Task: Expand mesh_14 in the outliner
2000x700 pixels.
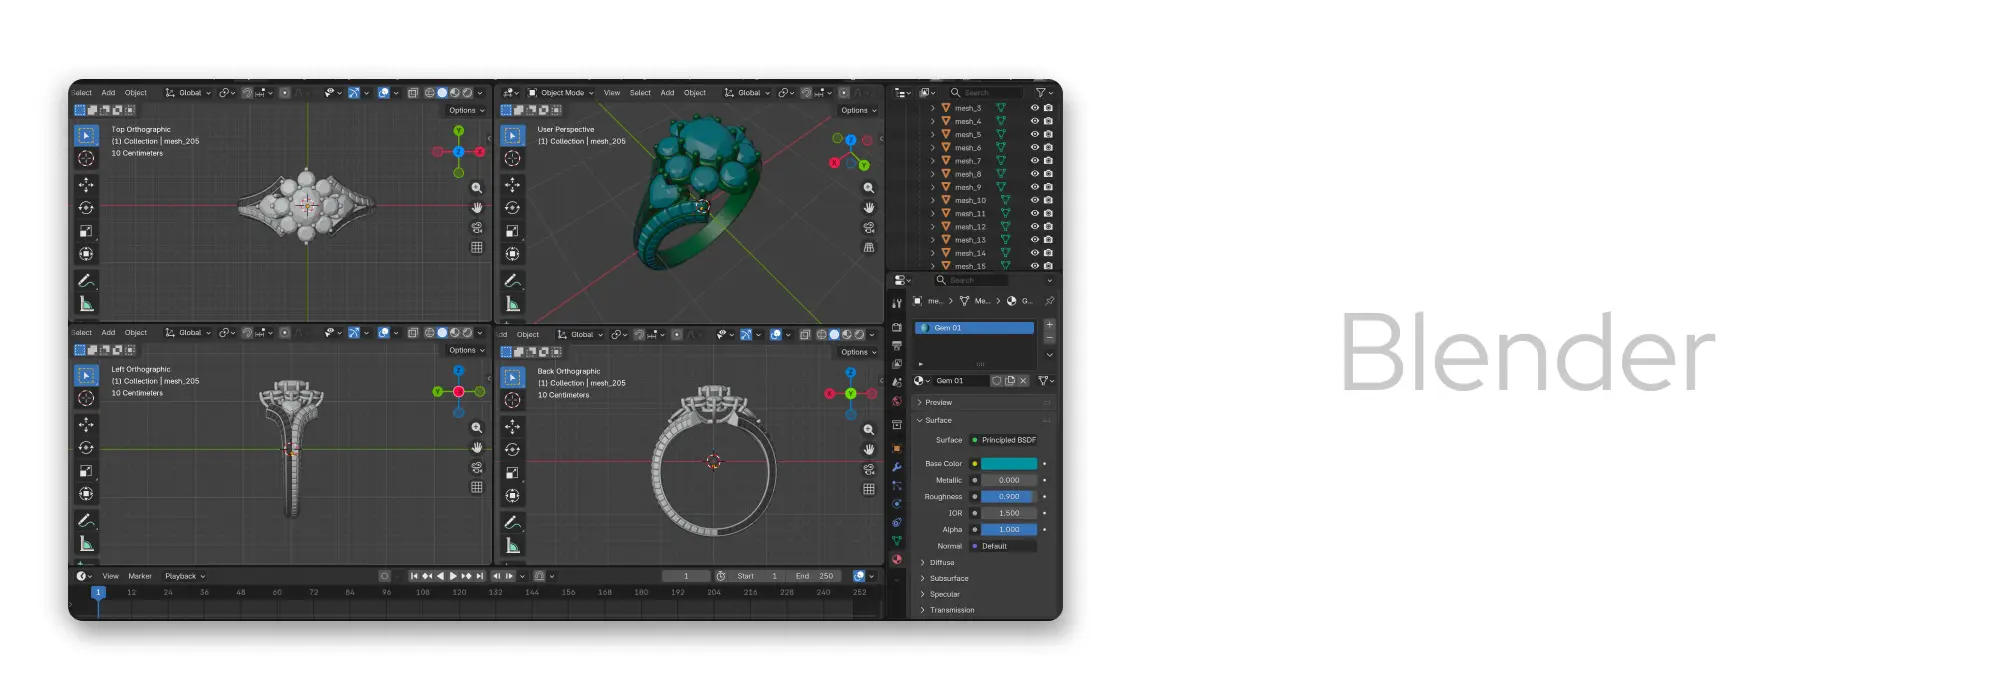Action: (x=933, y=253)
